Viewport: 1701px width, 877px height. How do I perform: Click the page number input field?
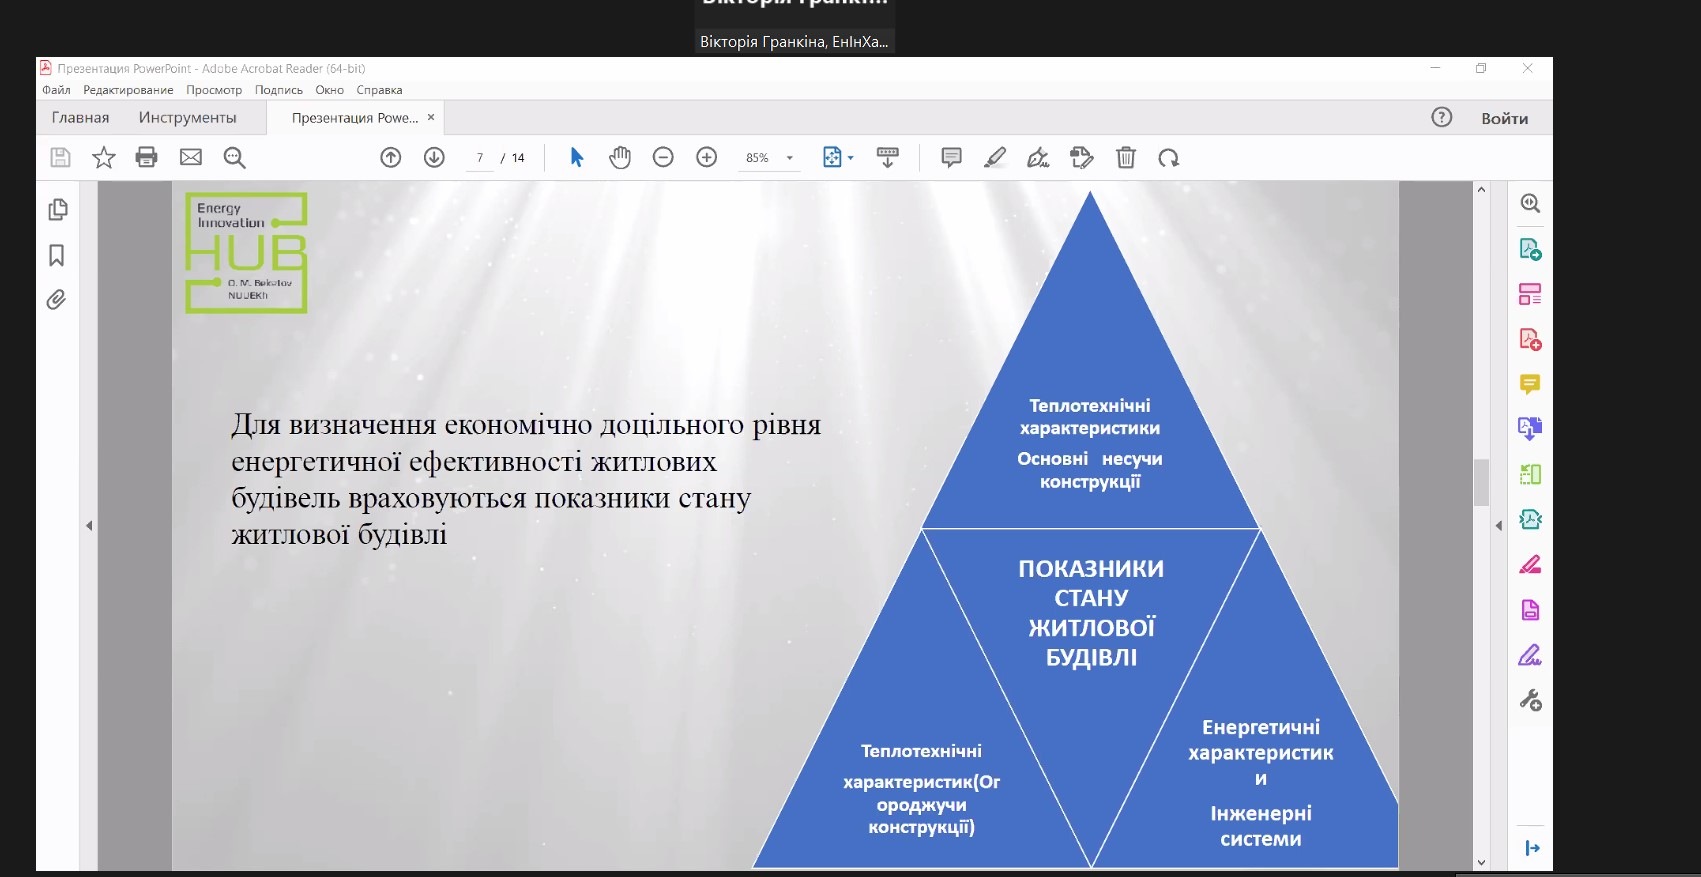tap(480, 158)
